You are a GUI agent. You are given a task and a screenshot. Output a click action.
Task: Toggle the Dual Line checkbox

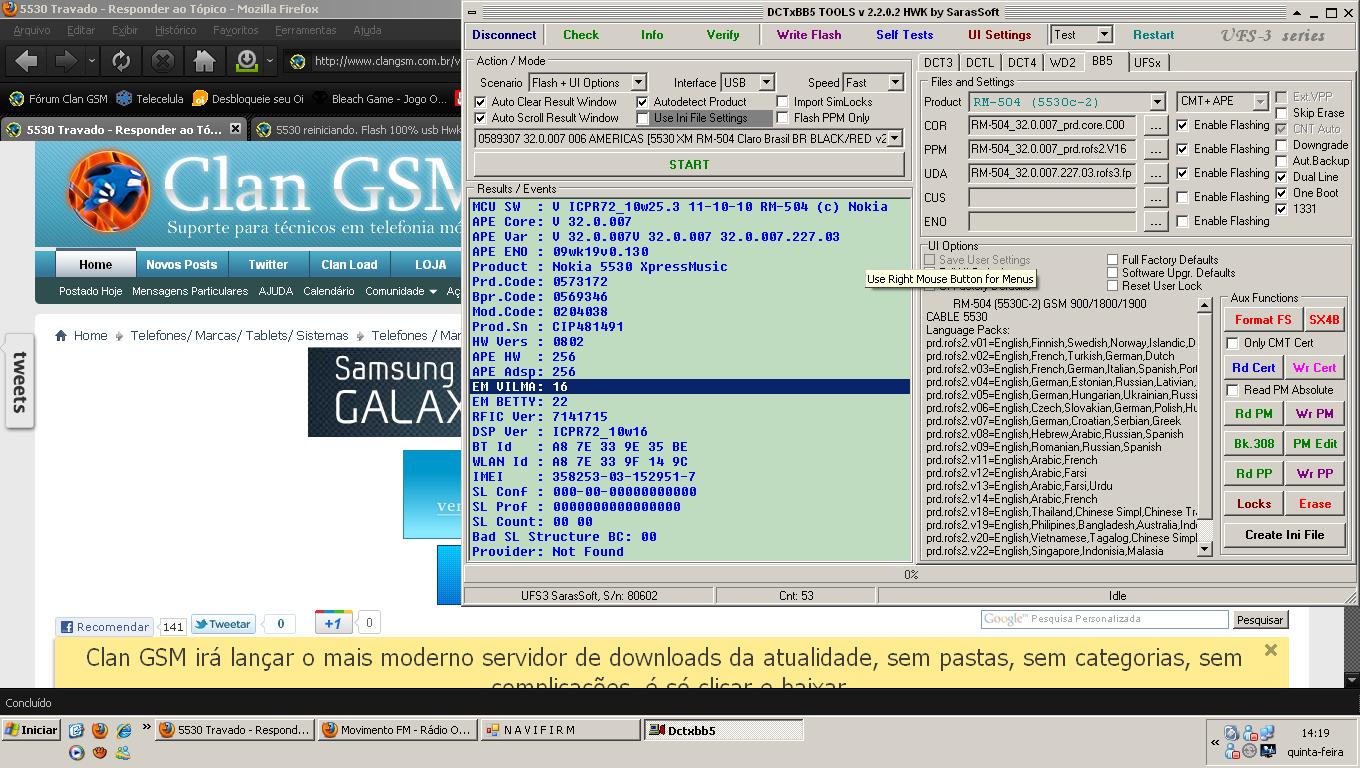(x=1282, y=177)
